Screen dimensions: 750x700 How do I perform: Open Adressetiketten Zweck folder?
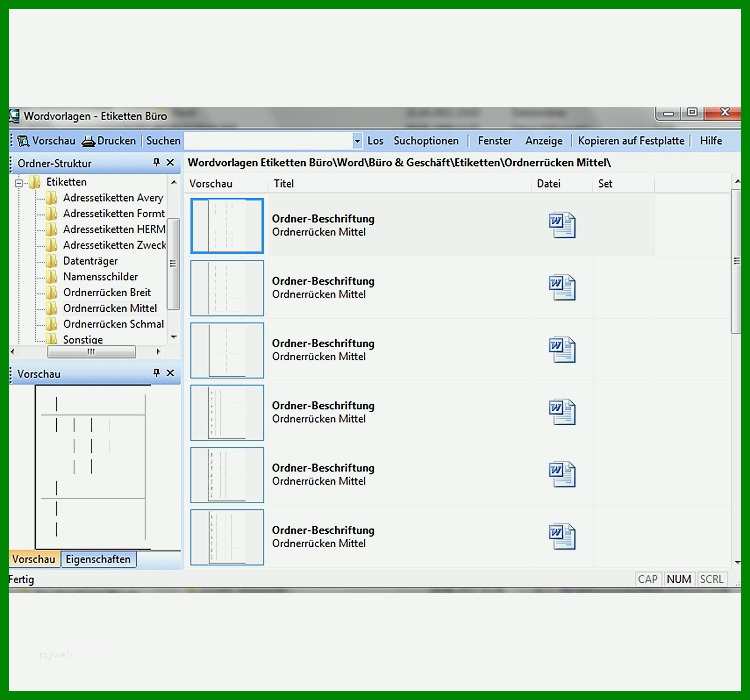(x=114, y=245)
